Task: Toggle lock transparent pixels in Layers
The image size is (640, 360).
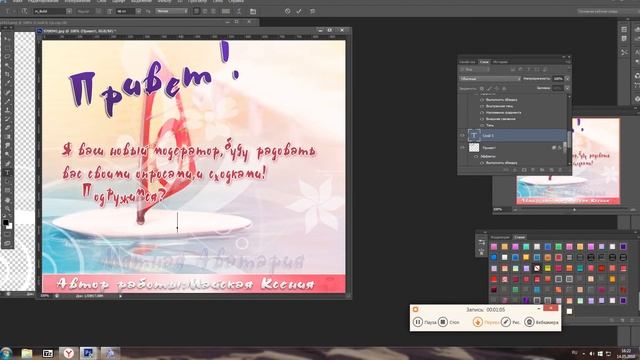Action: [x=482, y=88]
